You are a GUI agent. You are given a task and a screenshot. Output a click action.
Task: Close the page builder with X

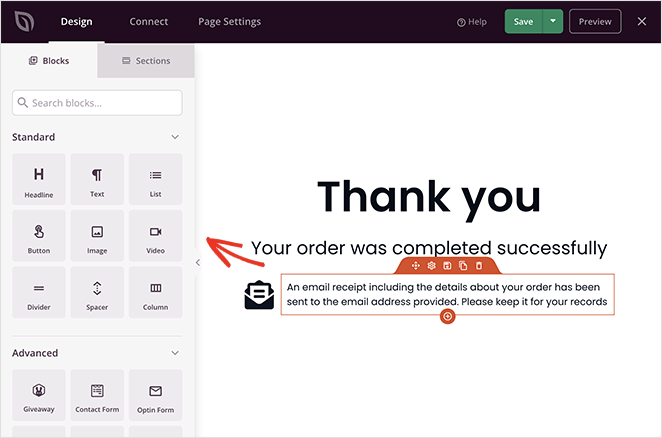pyautogui.click(x=641, y=21)
